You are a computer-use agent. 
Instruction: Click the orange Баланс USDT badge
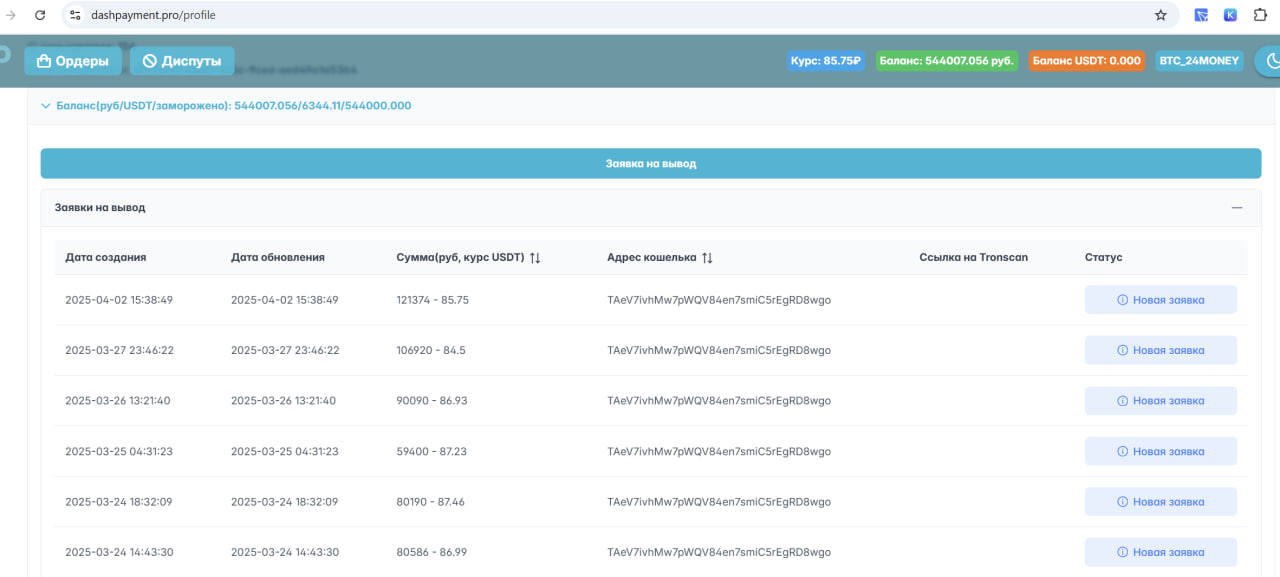(x=1086, y=61)
